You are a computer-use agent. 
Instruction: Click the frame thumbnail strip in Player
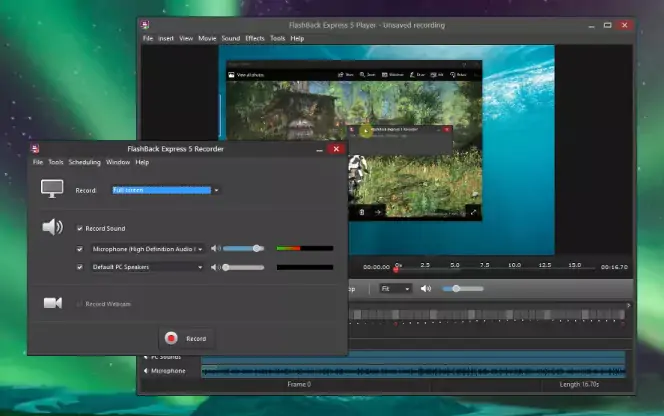[487, 314]
